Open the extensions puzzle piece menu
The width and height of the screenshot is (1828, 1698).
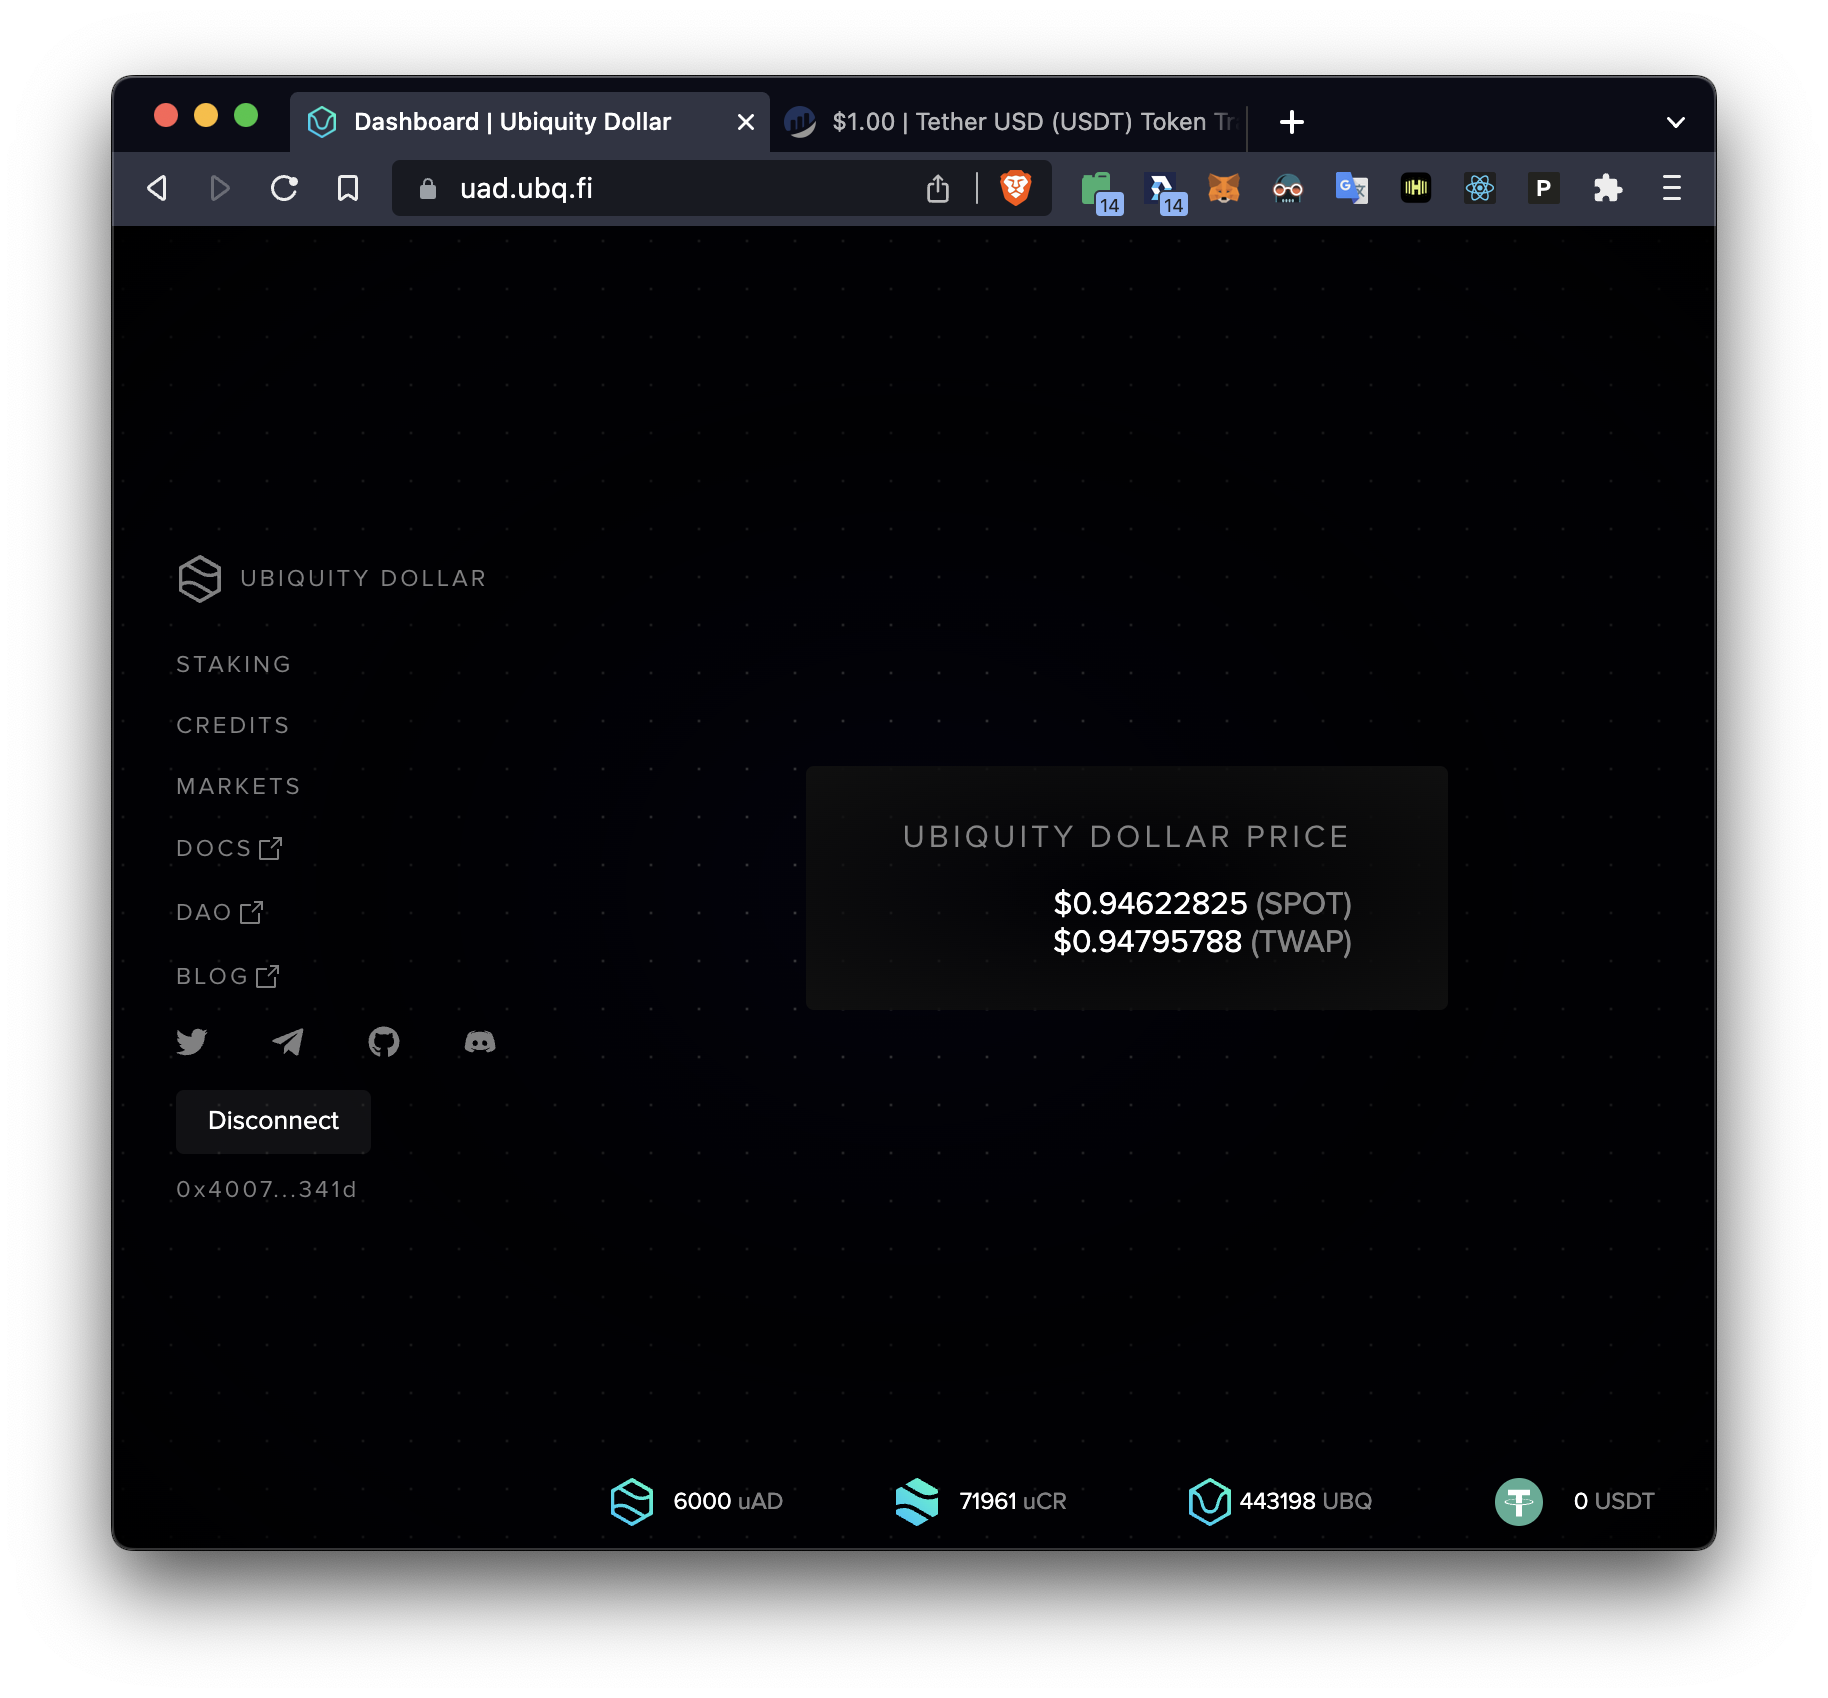1608,188
